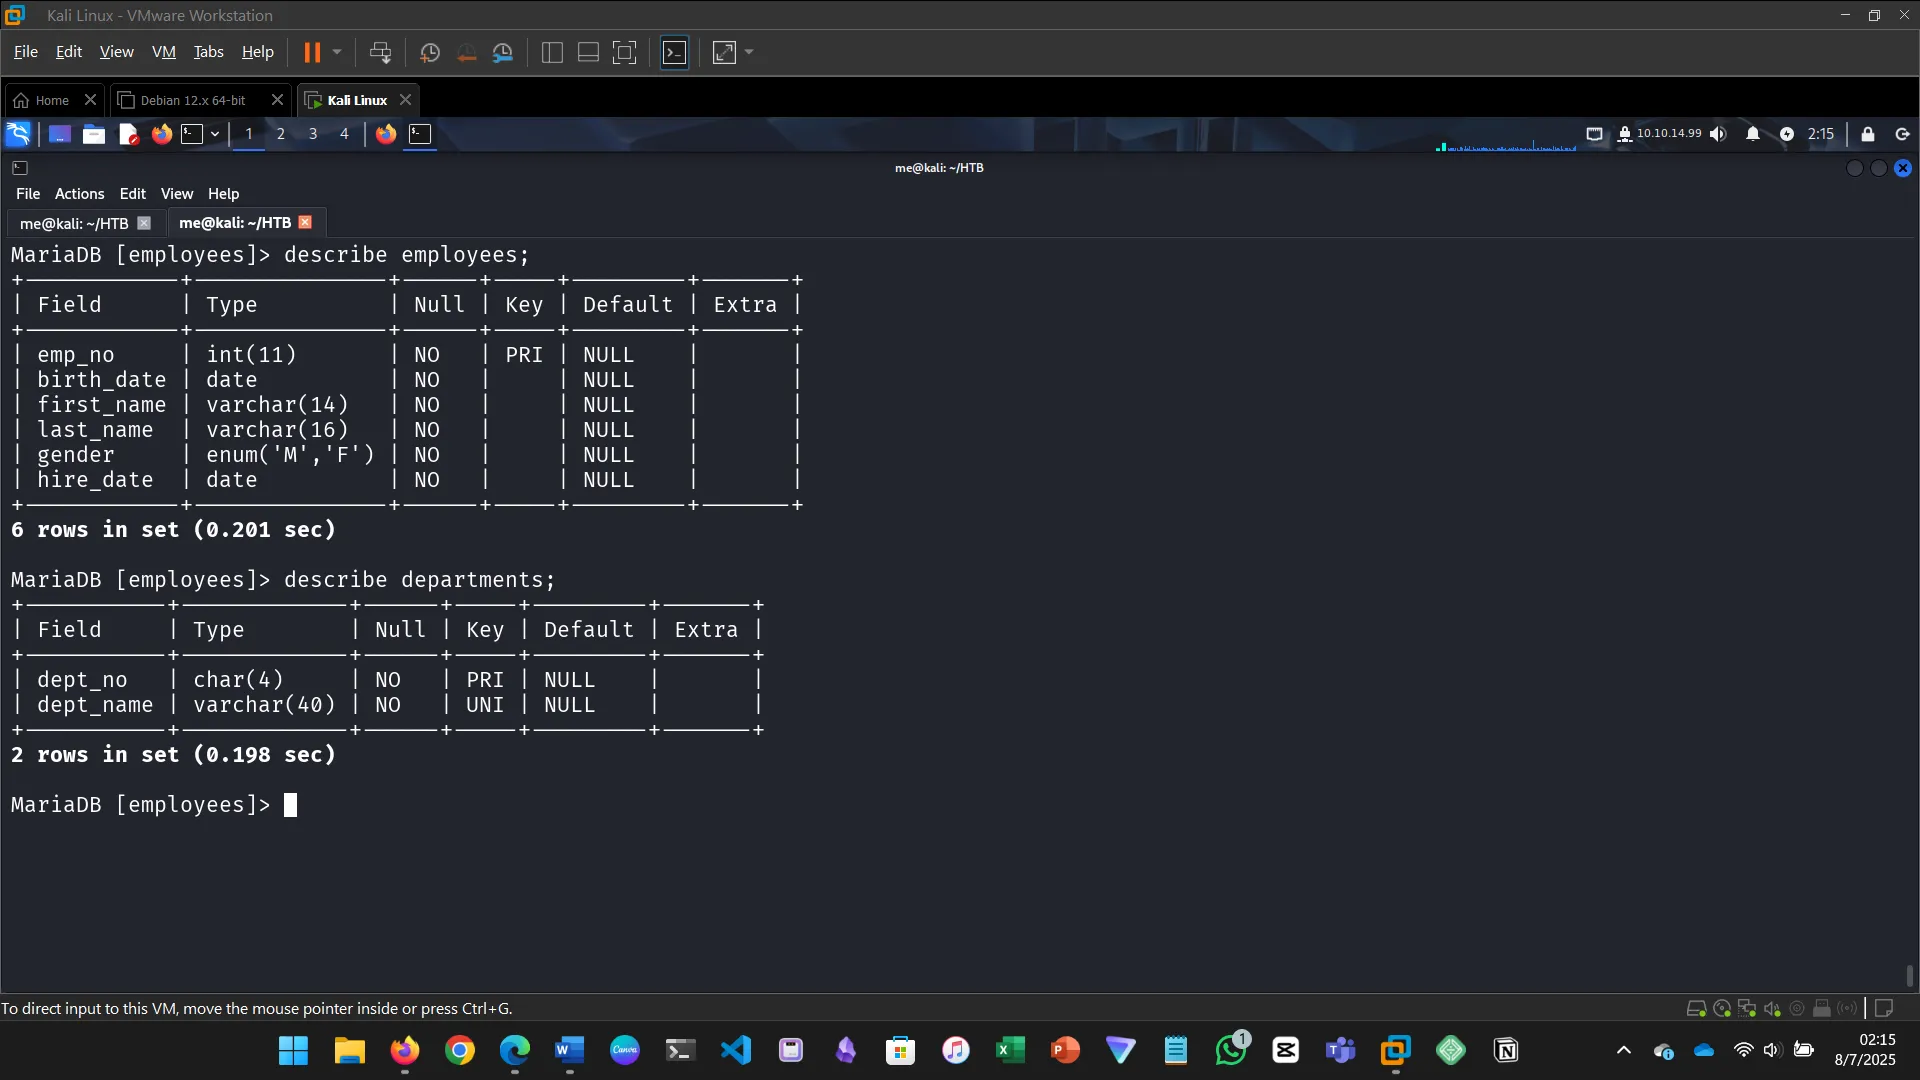Viewport: 1920px width, 1080px height.
Task: Switch to workspace 3
Action: click(x=313, y=134)
